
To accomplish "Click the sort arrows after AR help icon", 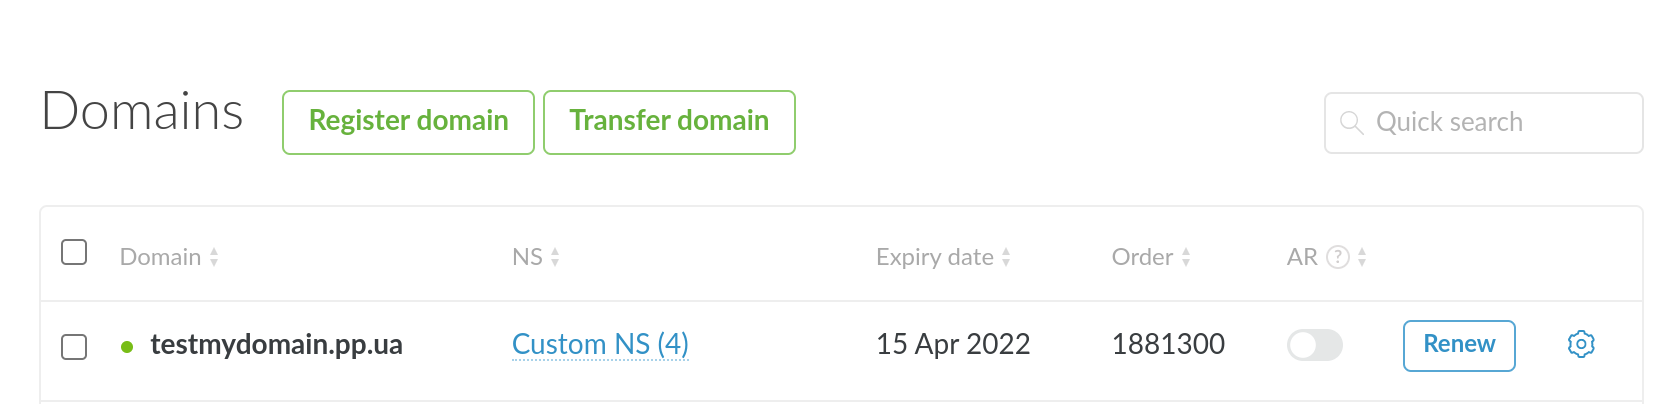I will point(1362,258).
